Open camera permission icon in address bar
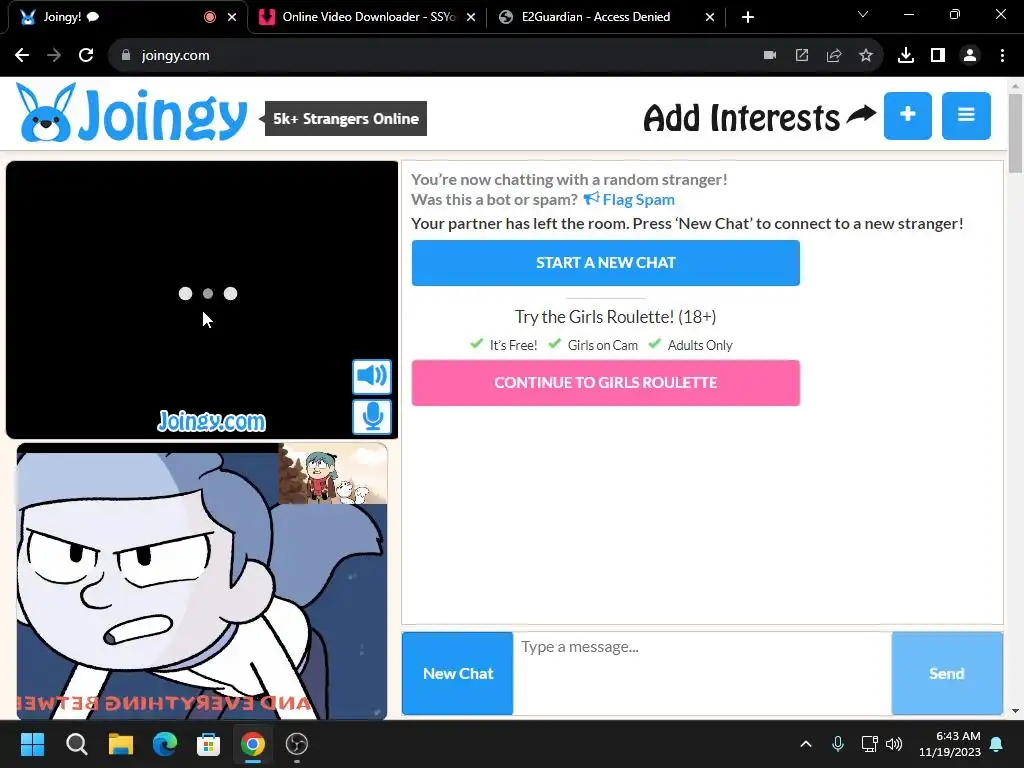Image resolution: width=1024 pixels, height=768 pixels. pos(770,56)
